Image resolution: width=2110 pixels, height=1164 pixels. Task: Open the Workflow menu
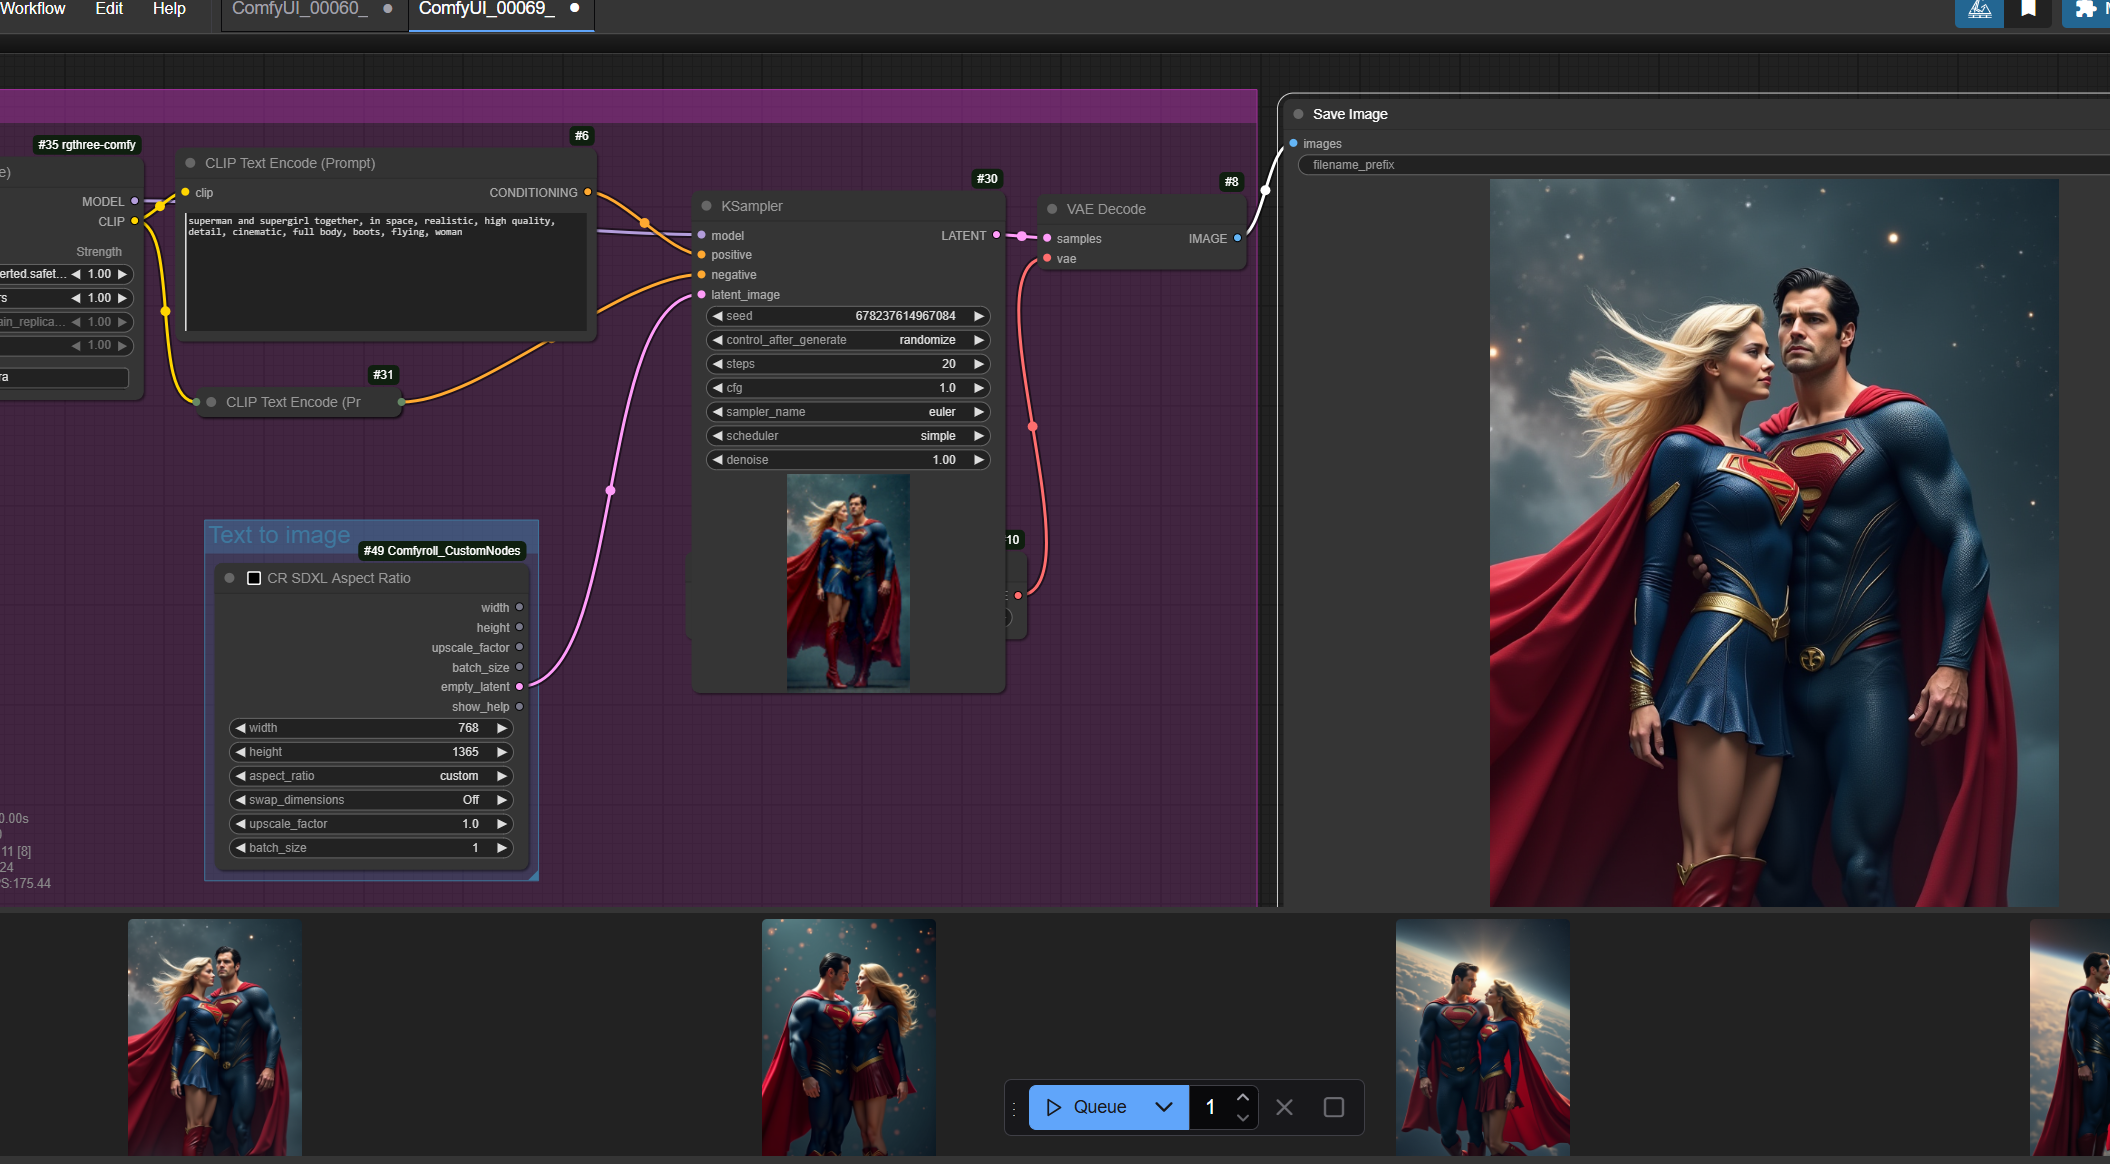click(33, 9)
